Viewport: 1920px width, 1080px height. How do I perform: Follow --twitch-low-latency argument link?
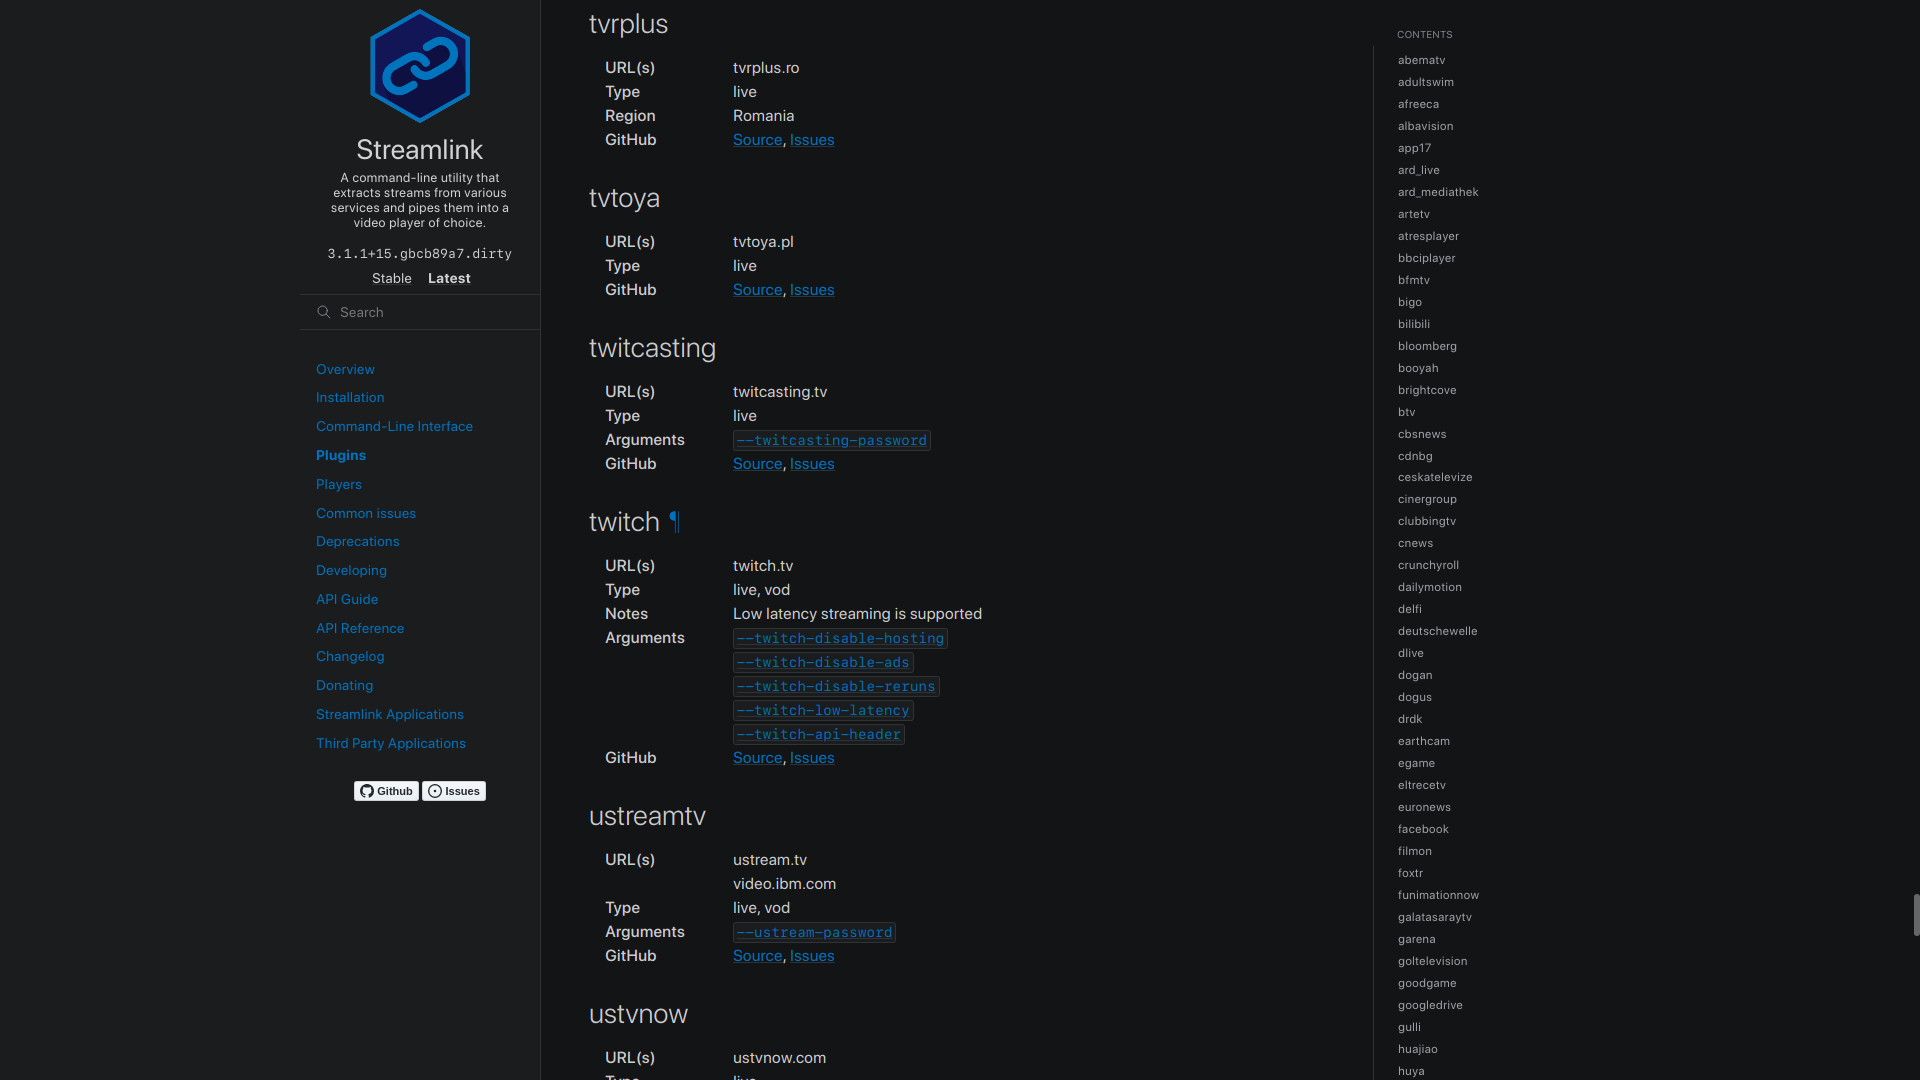pyautogui.click(x=823, y=710)
